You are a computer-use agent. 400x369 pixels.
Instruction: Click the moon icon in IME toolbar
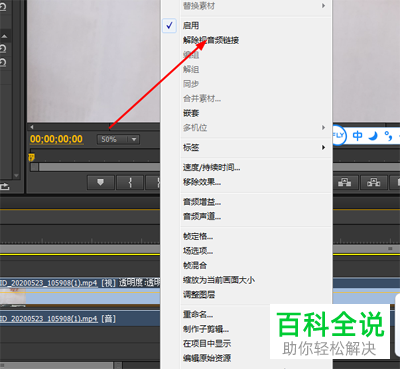[x=373, y=136]
